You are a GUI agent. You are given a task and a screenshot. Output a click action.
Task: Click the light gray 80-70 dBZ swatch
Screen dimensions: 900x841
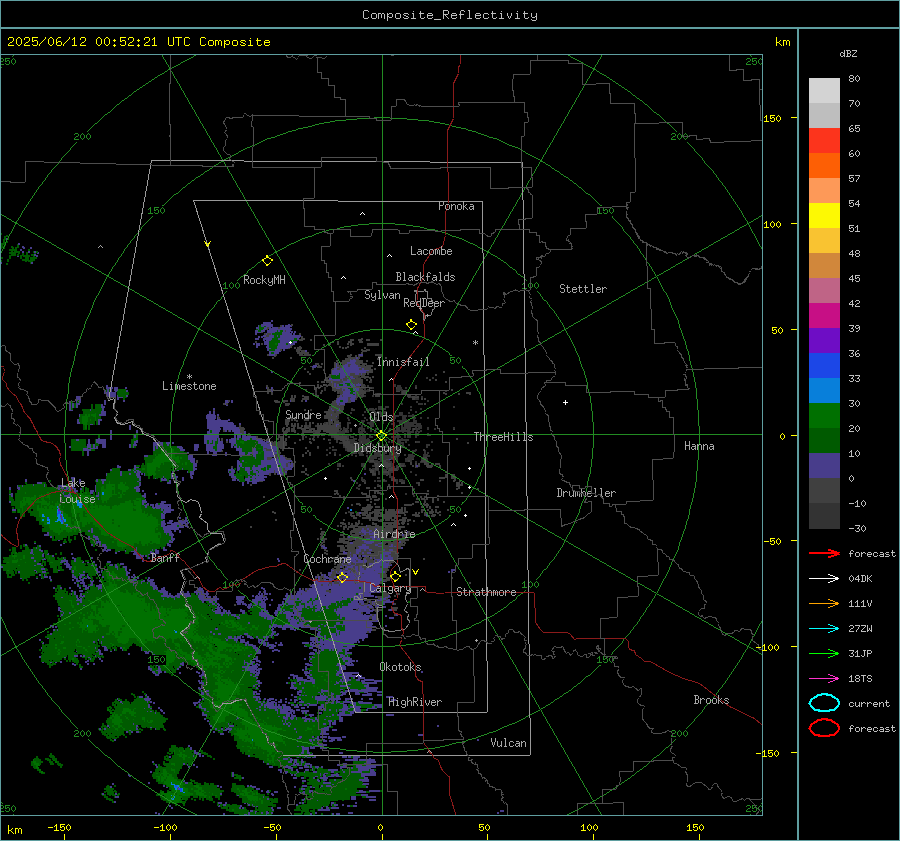(824, 90)
